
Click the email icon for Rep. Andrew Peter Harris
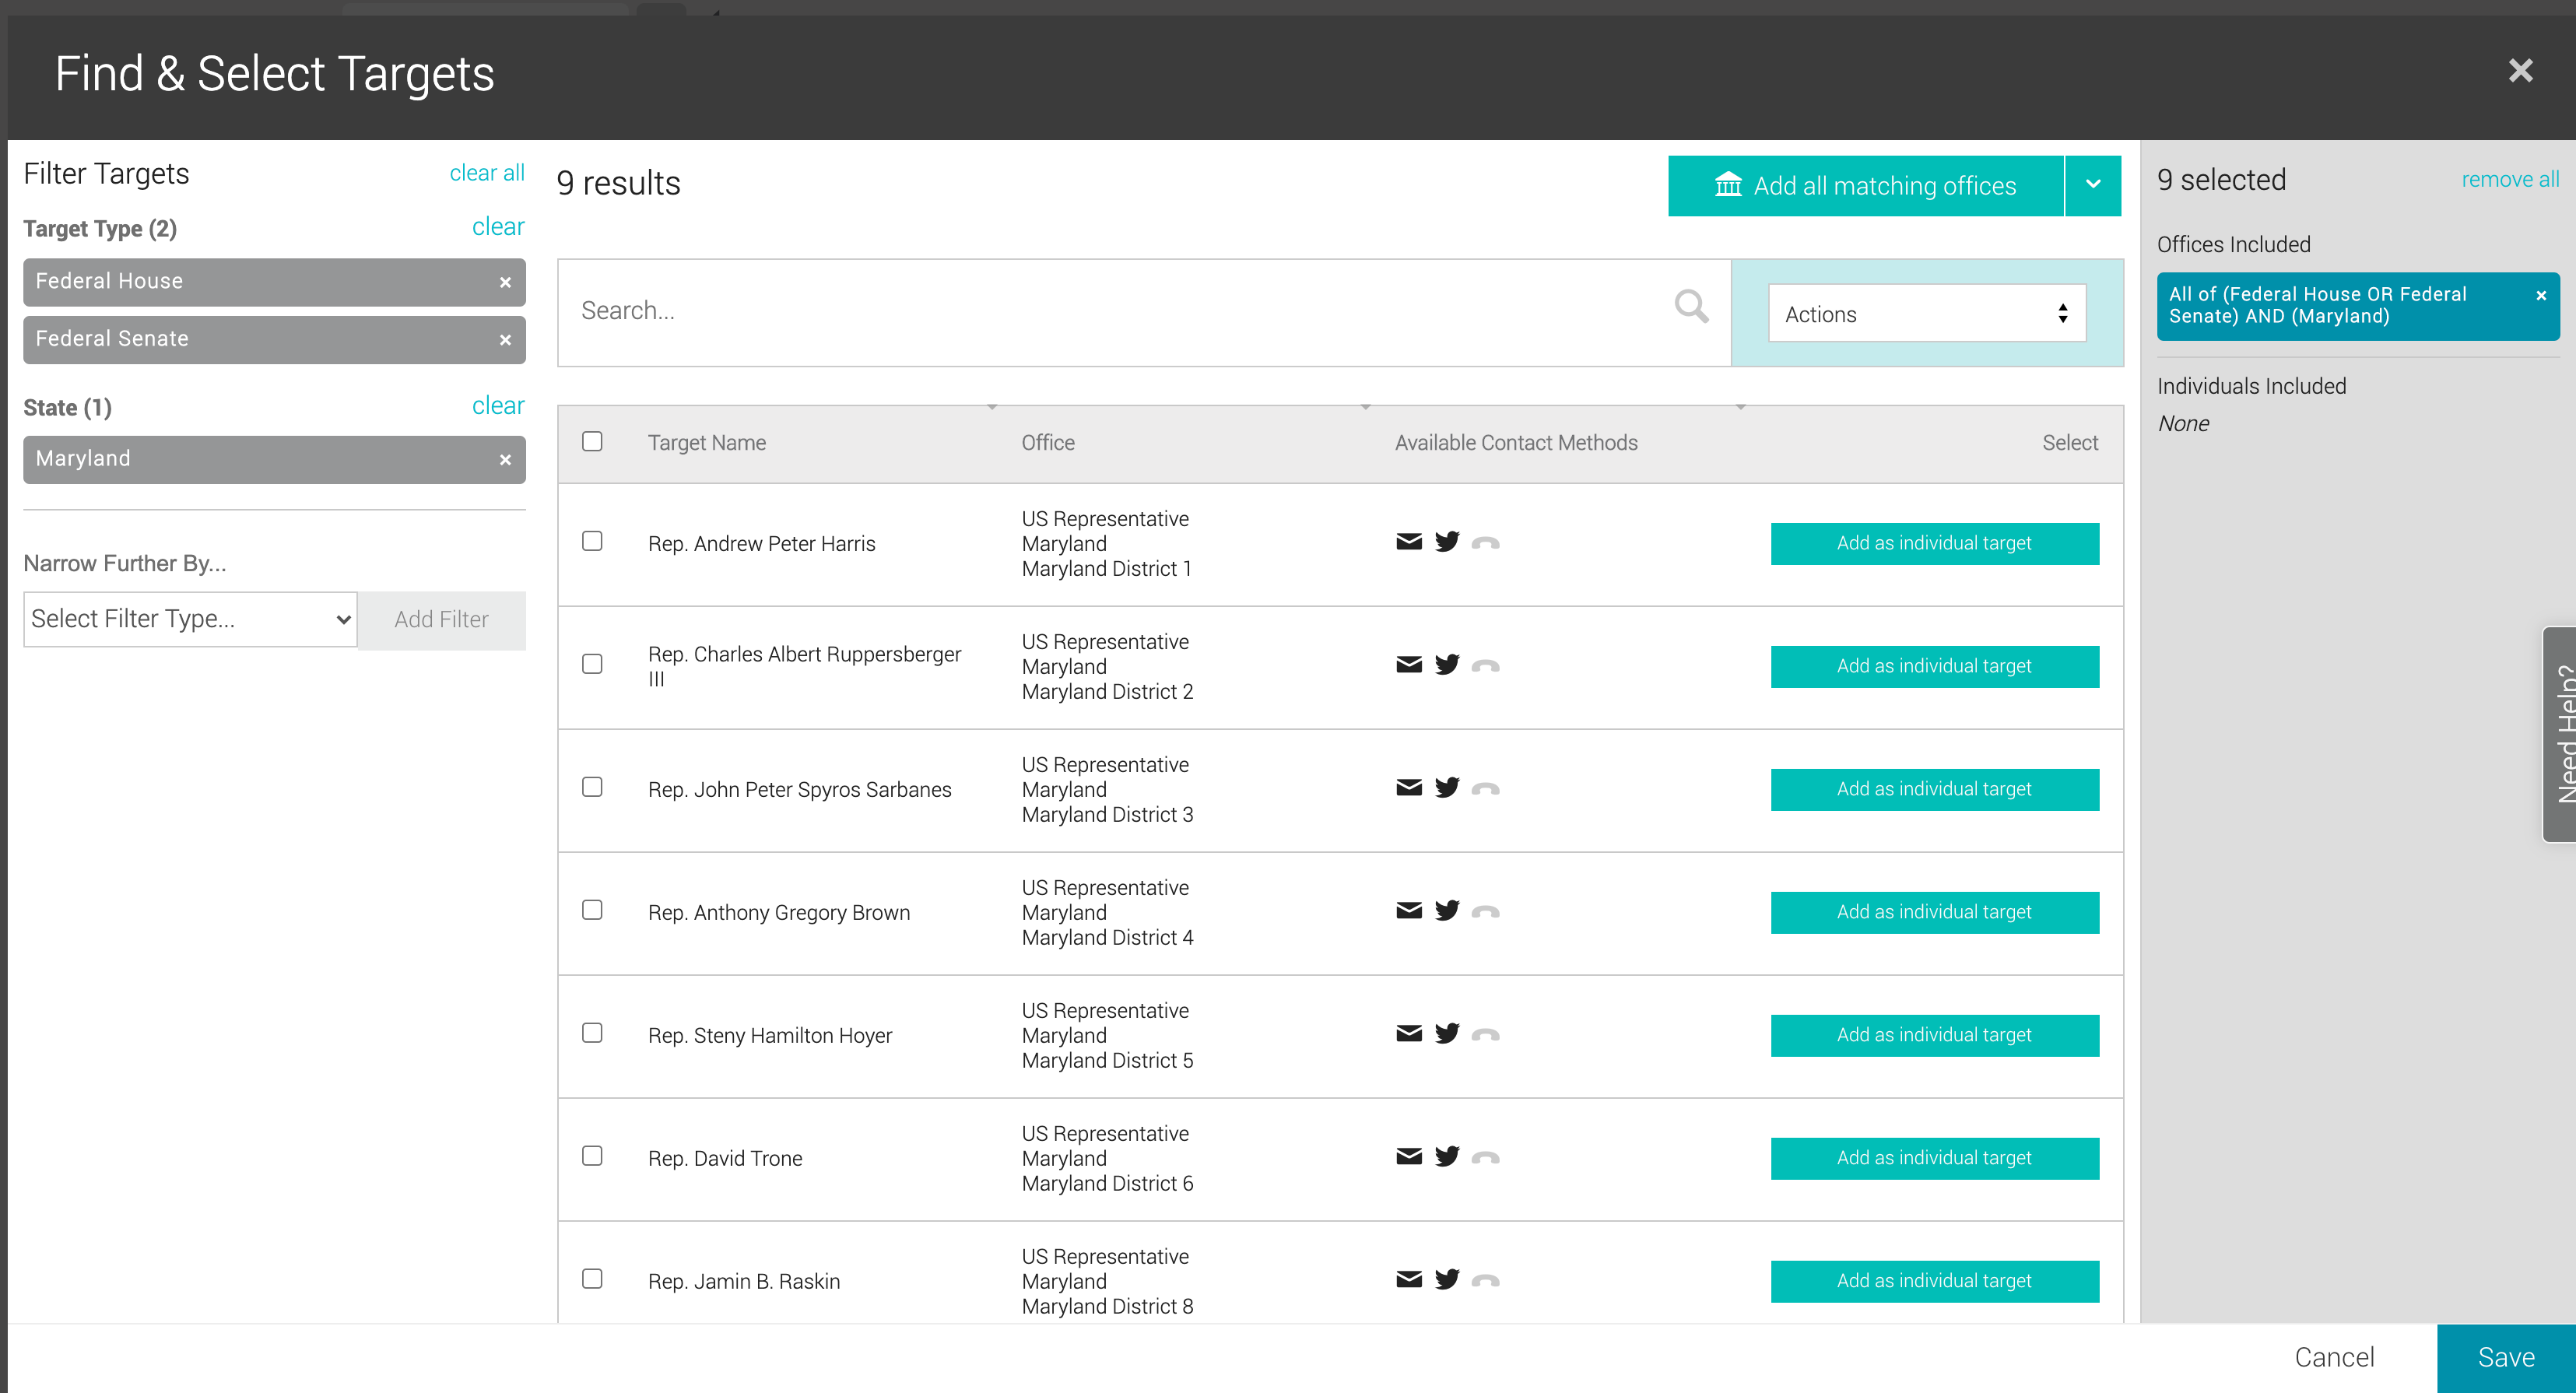click(1409, 542)
